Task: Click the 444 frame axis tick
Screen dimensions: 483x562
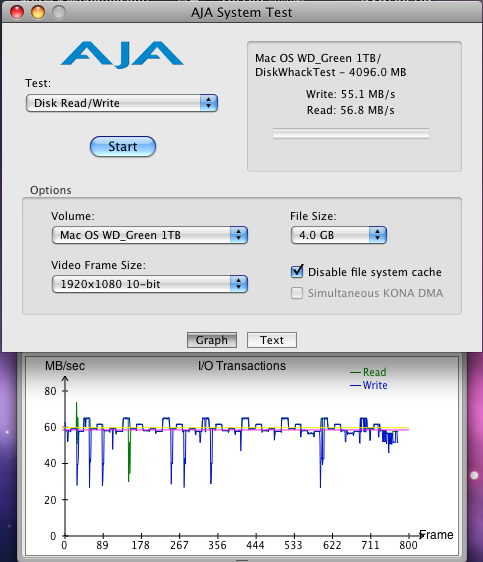Action: [255, 546]
